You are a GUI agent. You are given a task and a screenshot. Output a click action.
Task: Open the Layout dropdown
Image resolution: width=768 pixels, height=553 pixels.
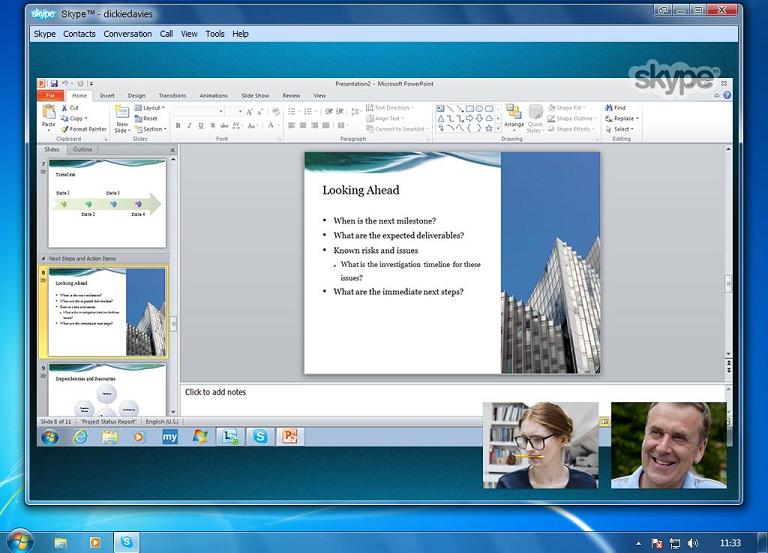point(150,108)
